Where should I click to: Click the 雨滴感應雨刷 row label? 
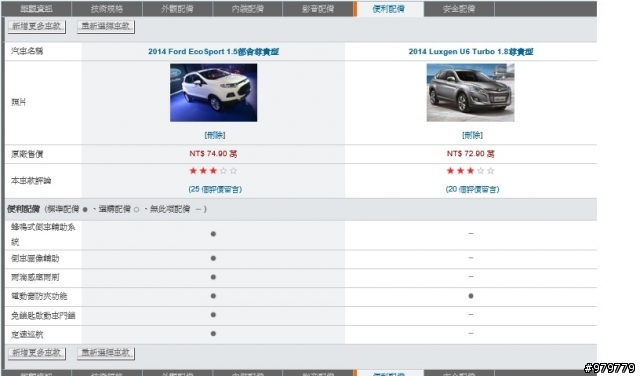[x=35, y=278]
